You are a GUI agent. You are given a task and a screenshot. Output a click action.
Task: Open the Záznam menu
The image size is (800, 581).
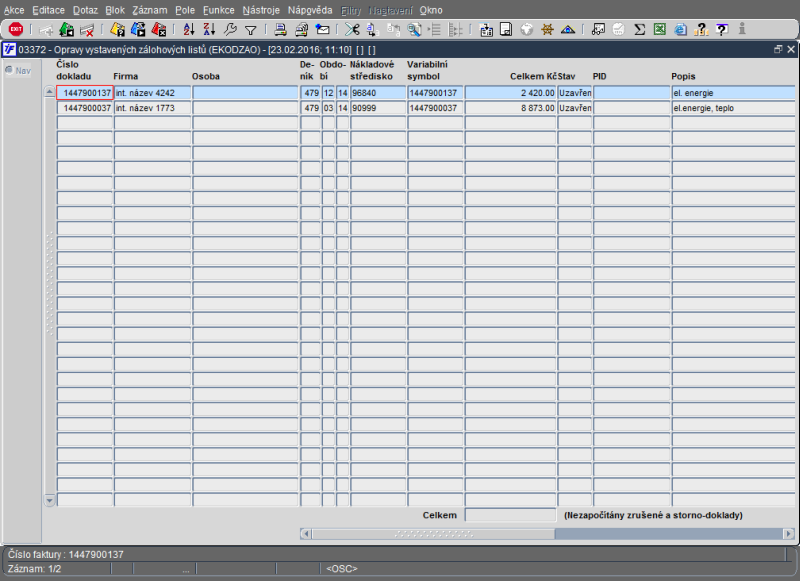149,10
